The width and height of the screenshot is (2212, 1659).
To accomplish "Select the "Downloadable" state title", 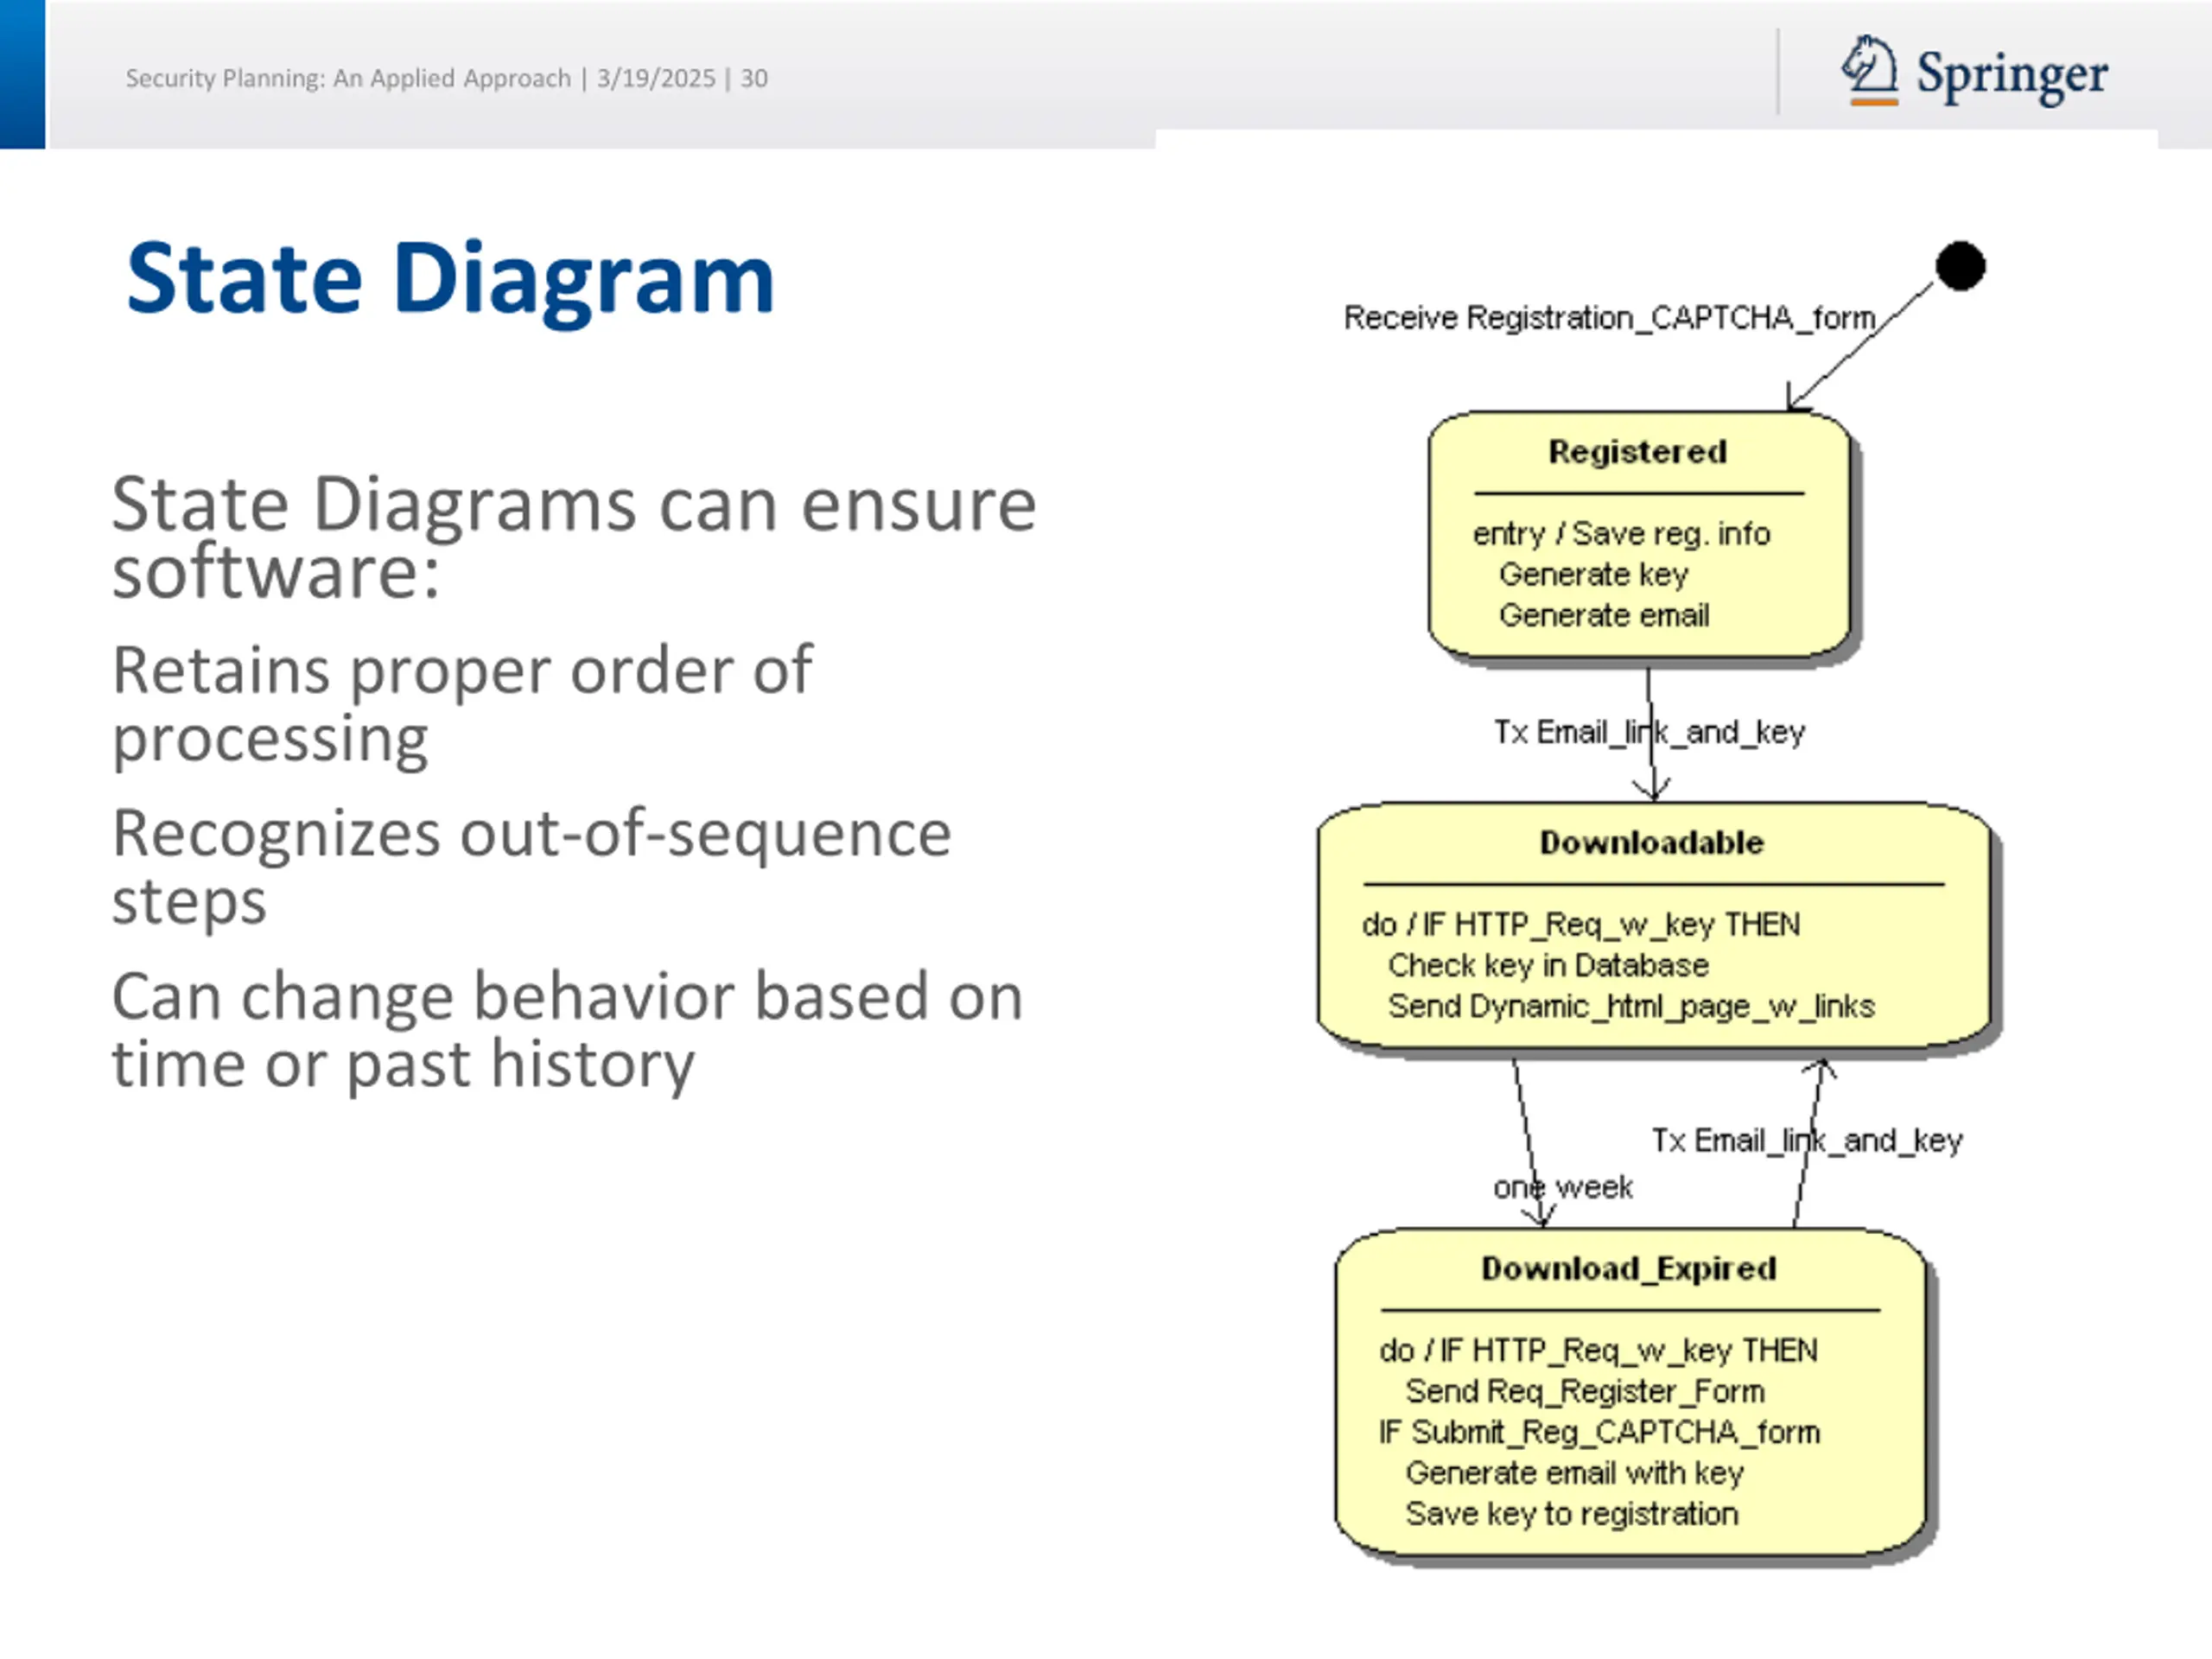I will [1652, 843].
